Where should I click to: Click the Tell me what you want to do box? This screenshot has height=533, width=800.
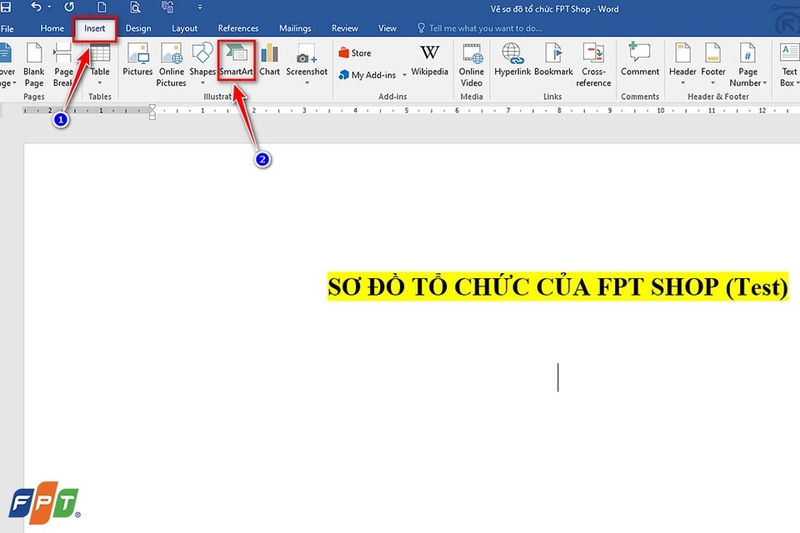click(480, 29)
